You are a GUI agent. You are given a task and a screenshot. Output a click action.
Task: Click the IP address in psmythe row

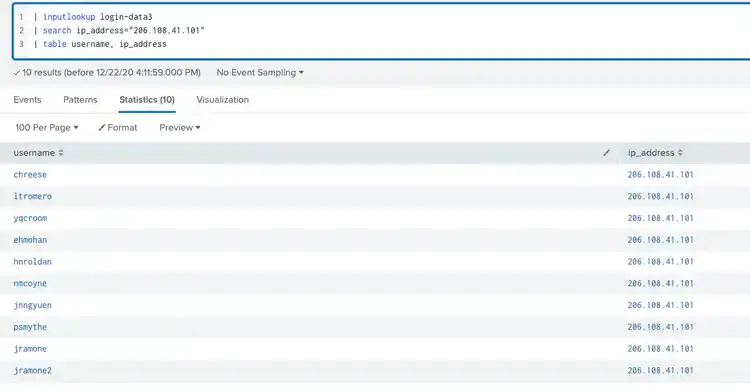pyautogui.click(x=661, y=327)
